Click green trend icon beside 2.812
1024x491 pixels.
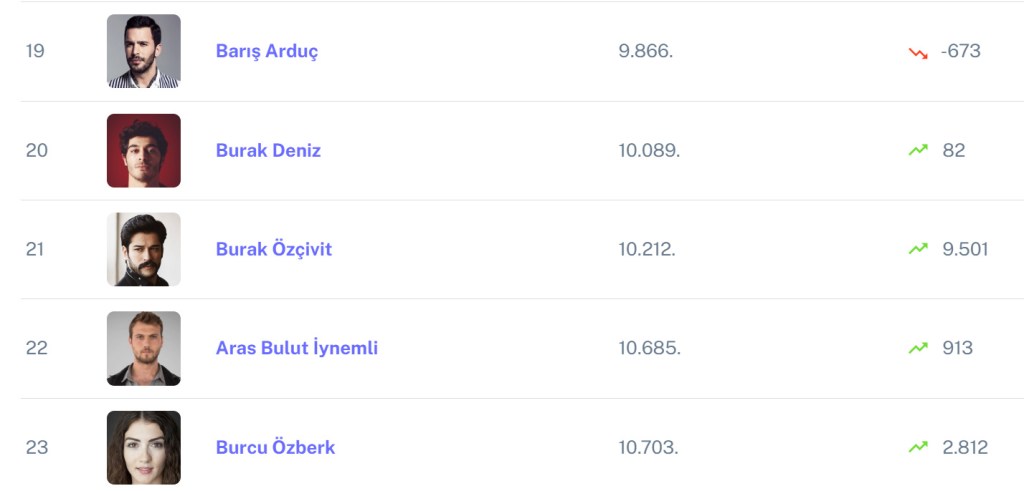tap(918, 447)
